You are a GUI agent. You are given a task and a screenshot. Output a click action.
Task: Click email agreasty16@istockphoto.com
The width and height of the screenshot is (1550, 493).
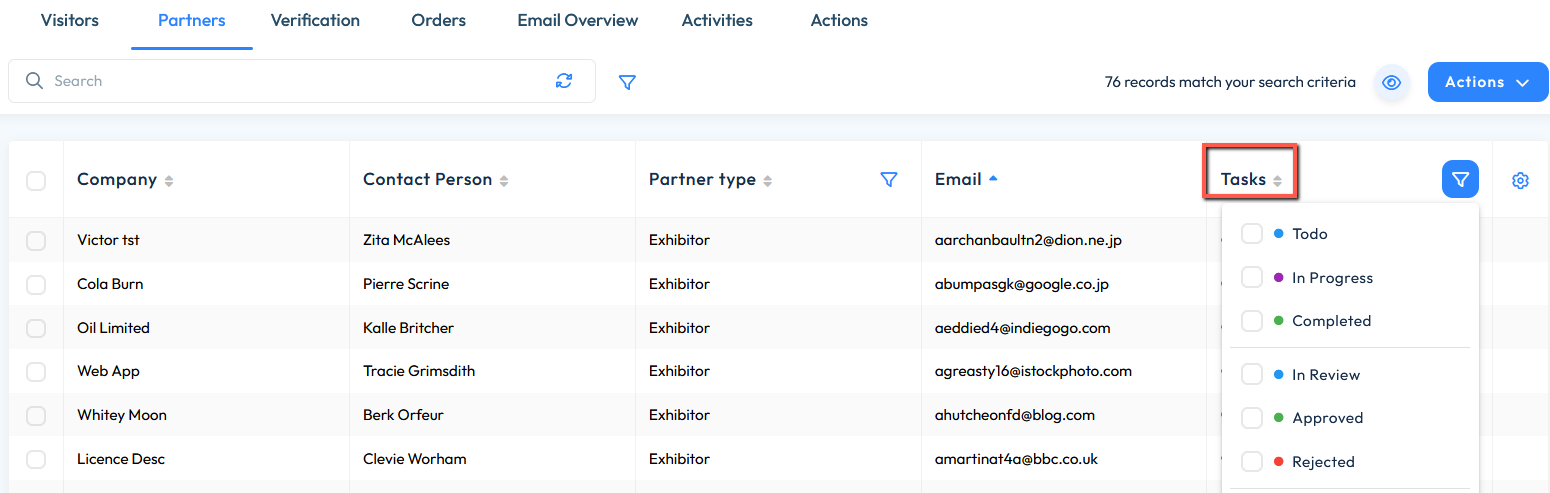pyautogui.click(x=1033, y=371)
